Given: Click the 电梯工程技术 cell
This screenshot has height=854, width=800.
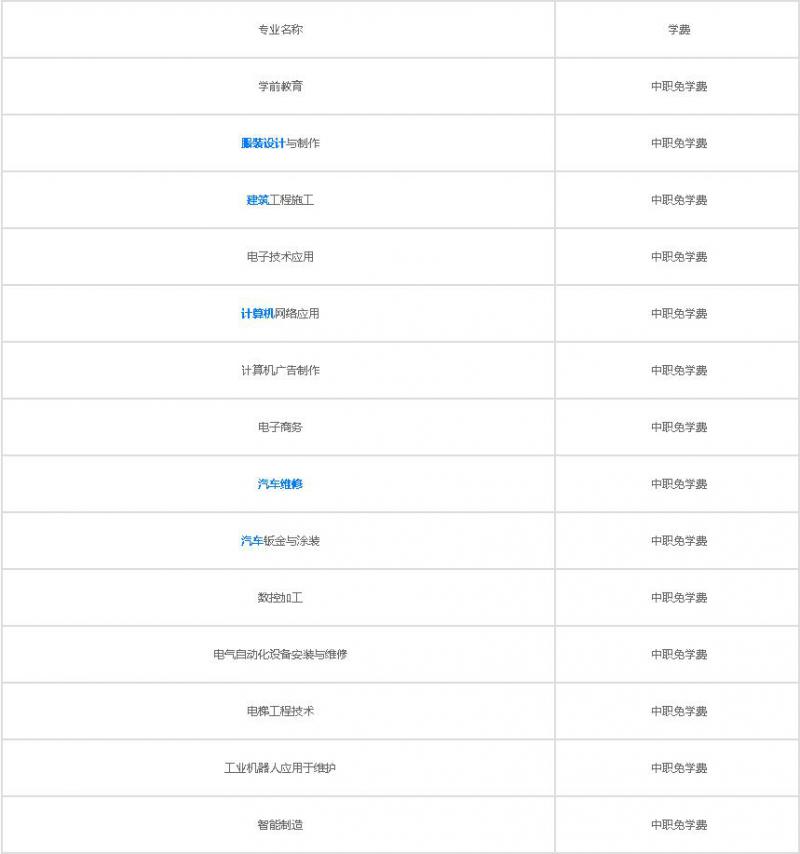Looking at the screenshot, I should click(x=280, y=711).
